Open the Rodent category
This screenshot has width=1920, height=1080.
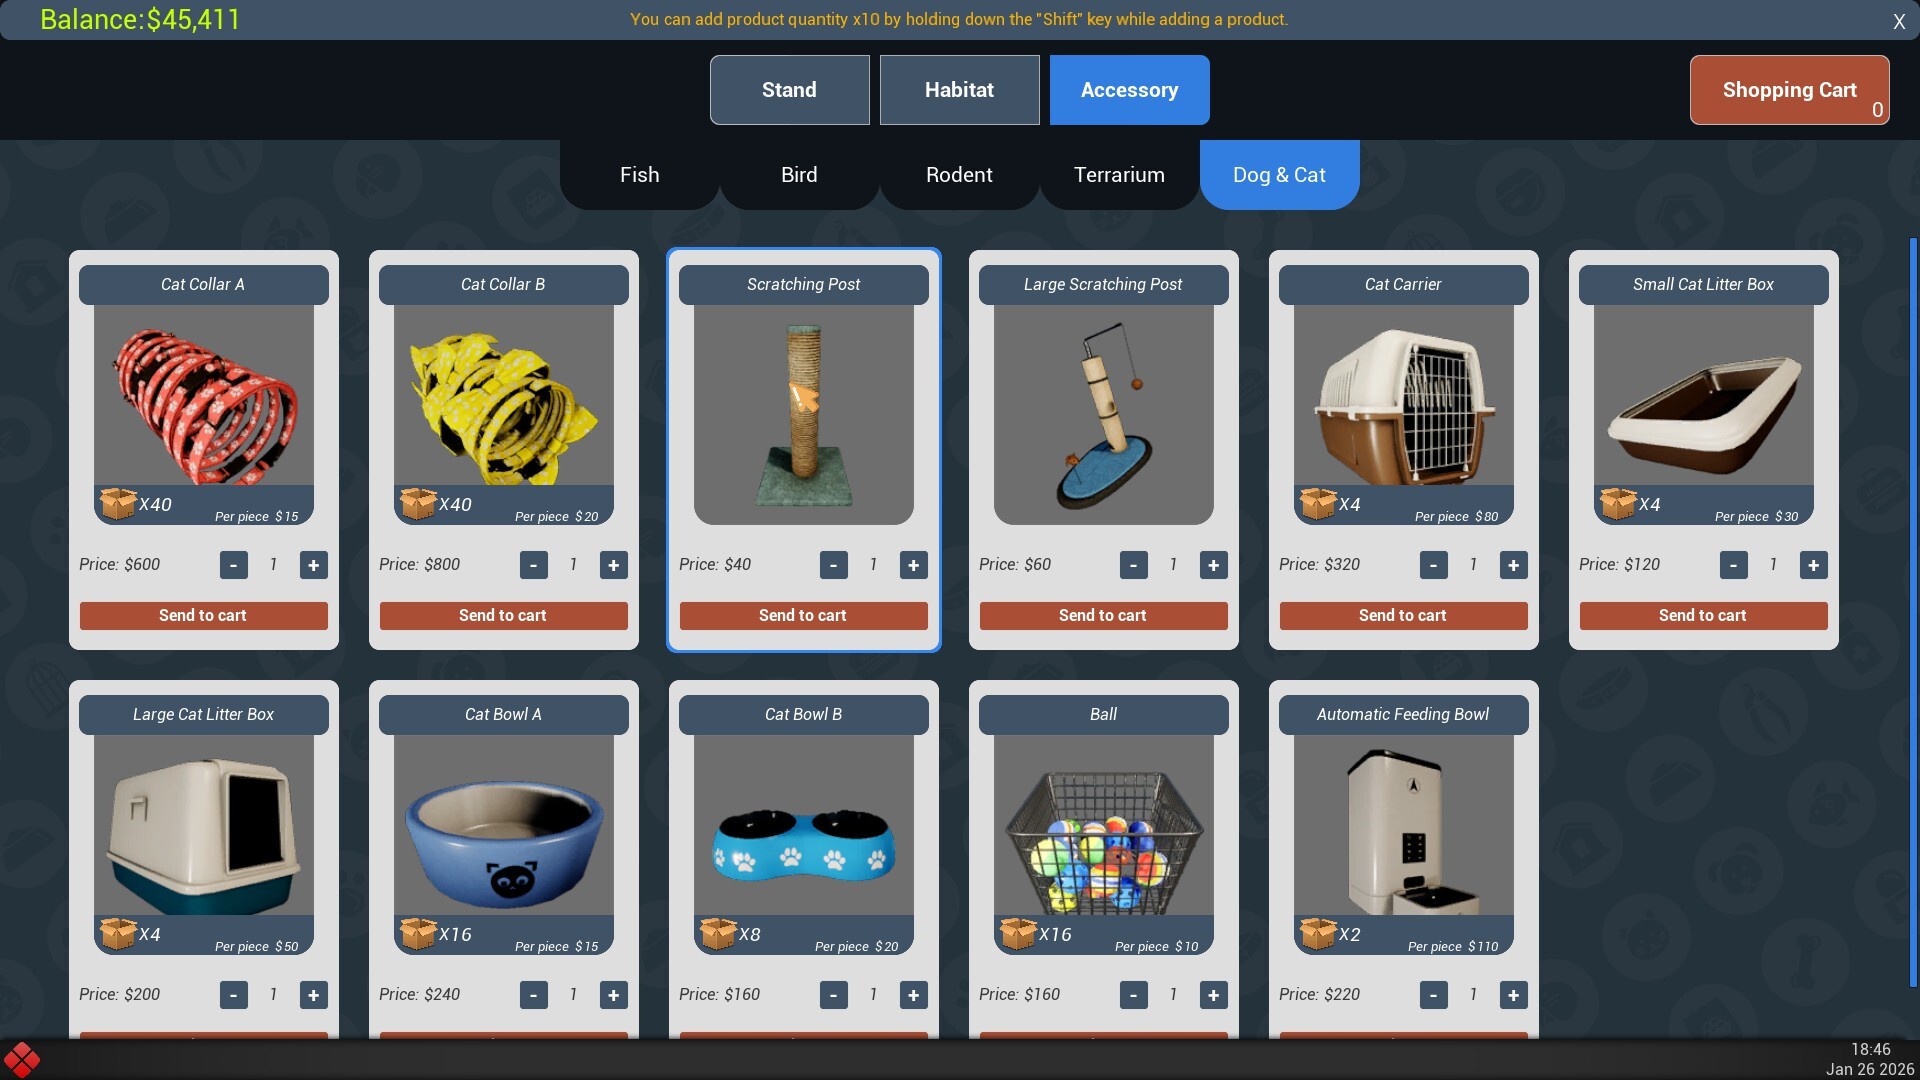[958, 174]
